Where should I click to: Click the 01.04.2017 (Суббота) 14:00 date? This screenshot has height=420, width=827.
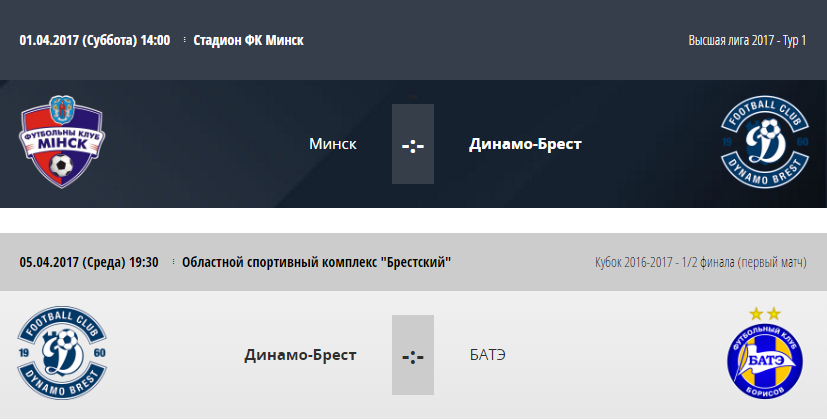[x=95, y=41]
